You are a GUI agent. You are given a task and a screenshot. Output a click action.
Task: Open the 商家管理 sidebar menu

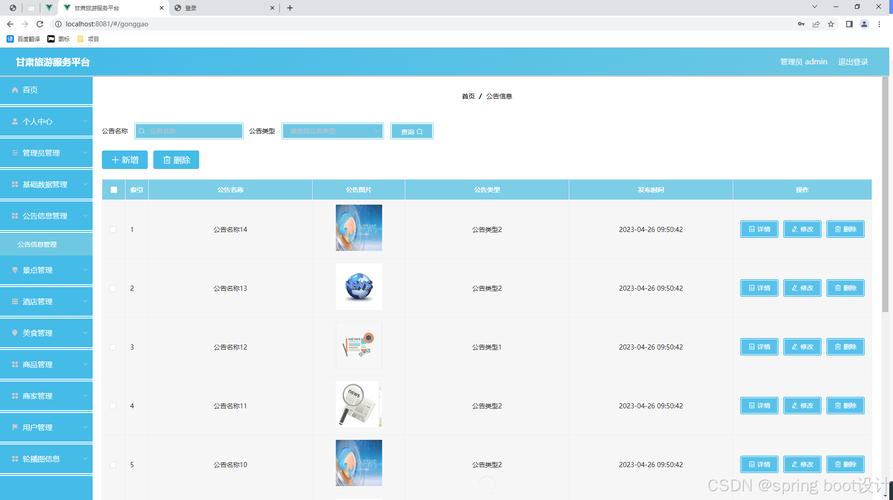point(46,396)
